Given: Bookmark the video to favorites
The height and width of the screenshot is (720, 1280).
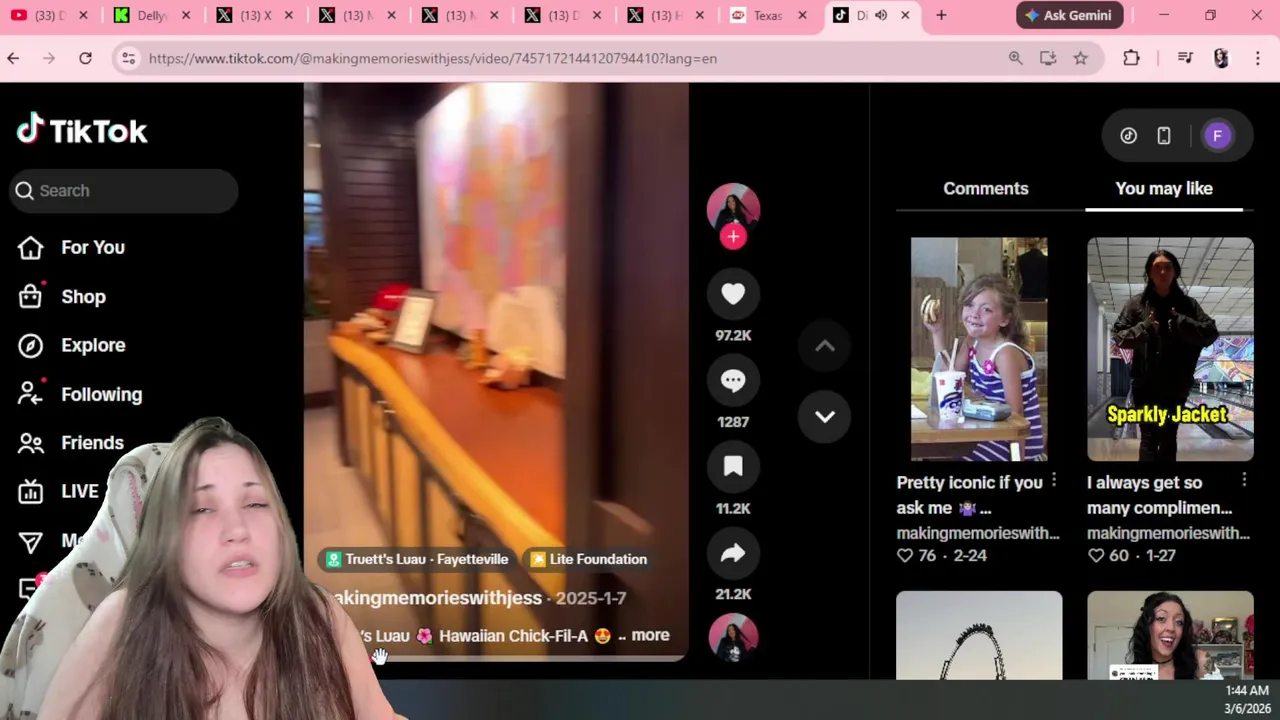Looking at the screenshot, I should [x=733, y=467].
